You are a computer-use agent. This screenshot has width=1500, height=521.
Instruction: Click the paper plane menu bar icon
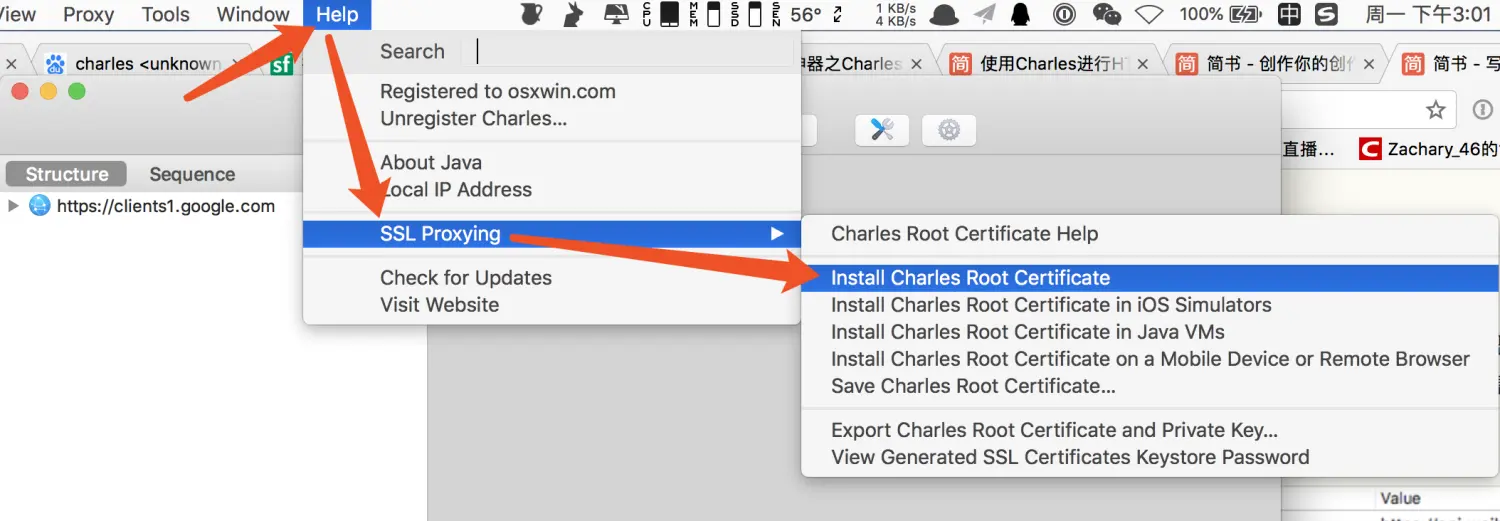(x=985, y=14)
